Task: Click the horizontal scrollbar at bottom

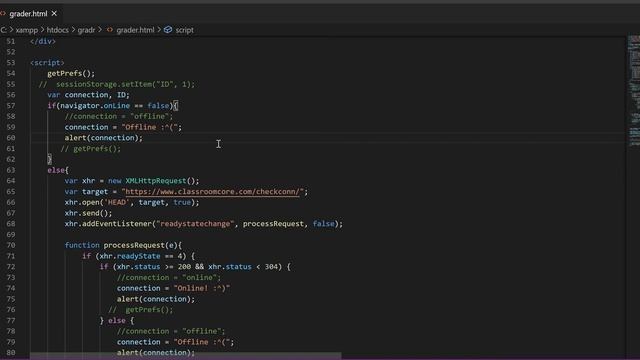Action: pyautogui.click(x=186, y=356)
